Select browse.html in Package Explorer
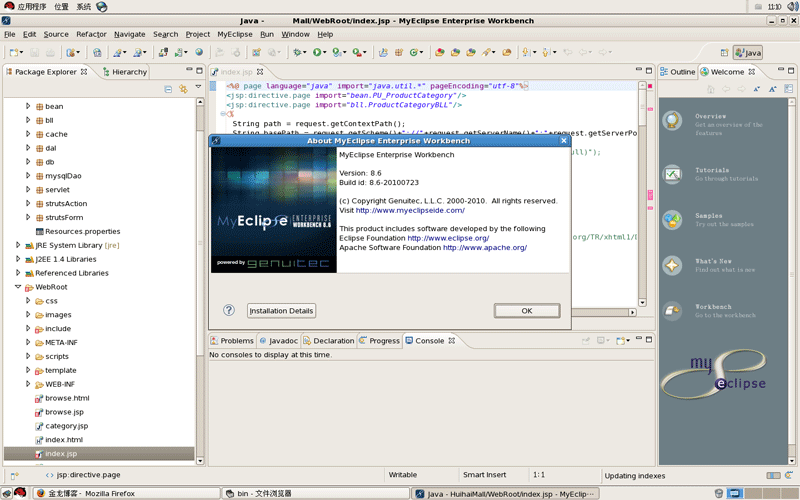Screen dimensions: 800x500 tap(67, 398)
